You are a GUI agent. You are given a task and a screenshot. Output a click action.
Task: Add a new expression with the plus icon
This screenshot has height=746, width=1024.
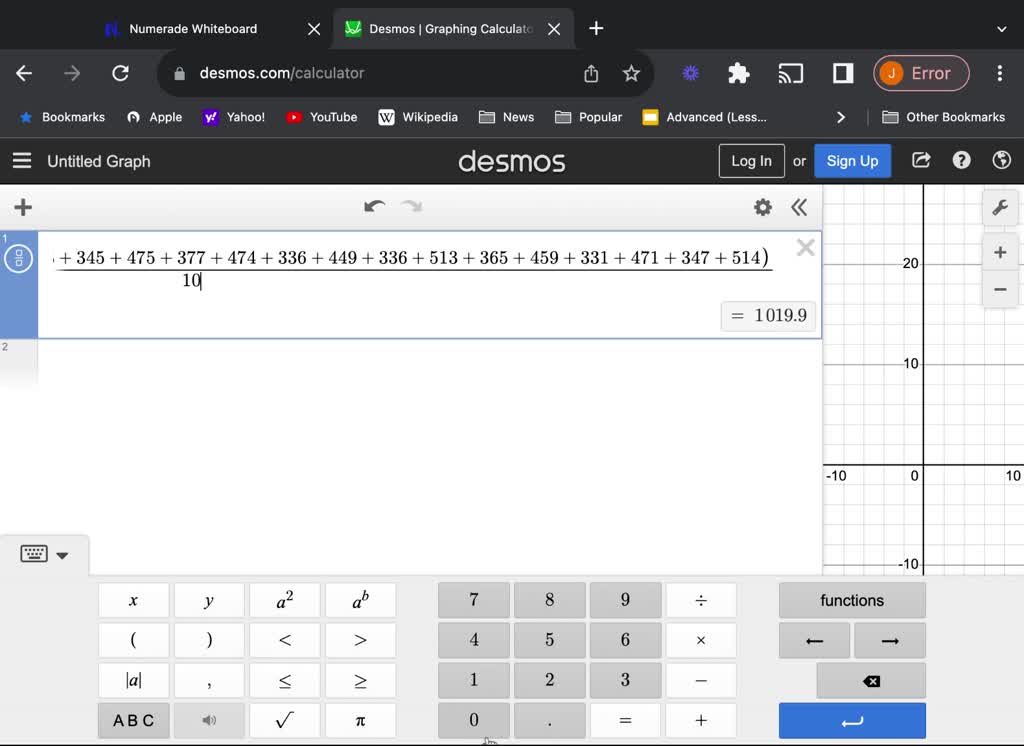pyautogui.click(x=22, y=207)
